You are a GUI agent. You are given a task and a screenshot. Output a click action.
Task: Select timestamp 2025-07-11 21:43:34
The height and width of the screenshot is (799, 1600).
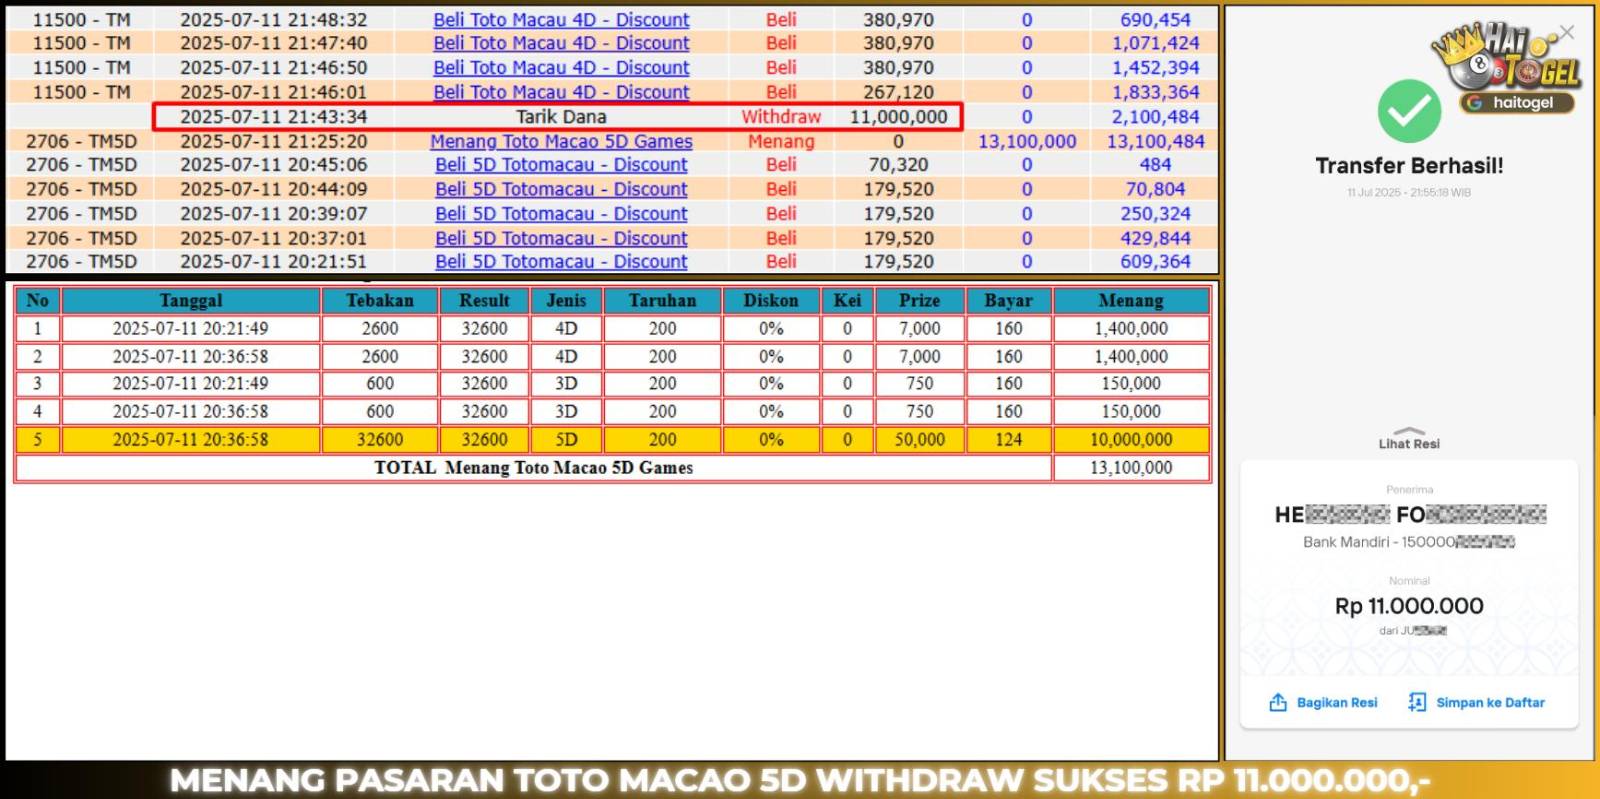click(274, 116)
